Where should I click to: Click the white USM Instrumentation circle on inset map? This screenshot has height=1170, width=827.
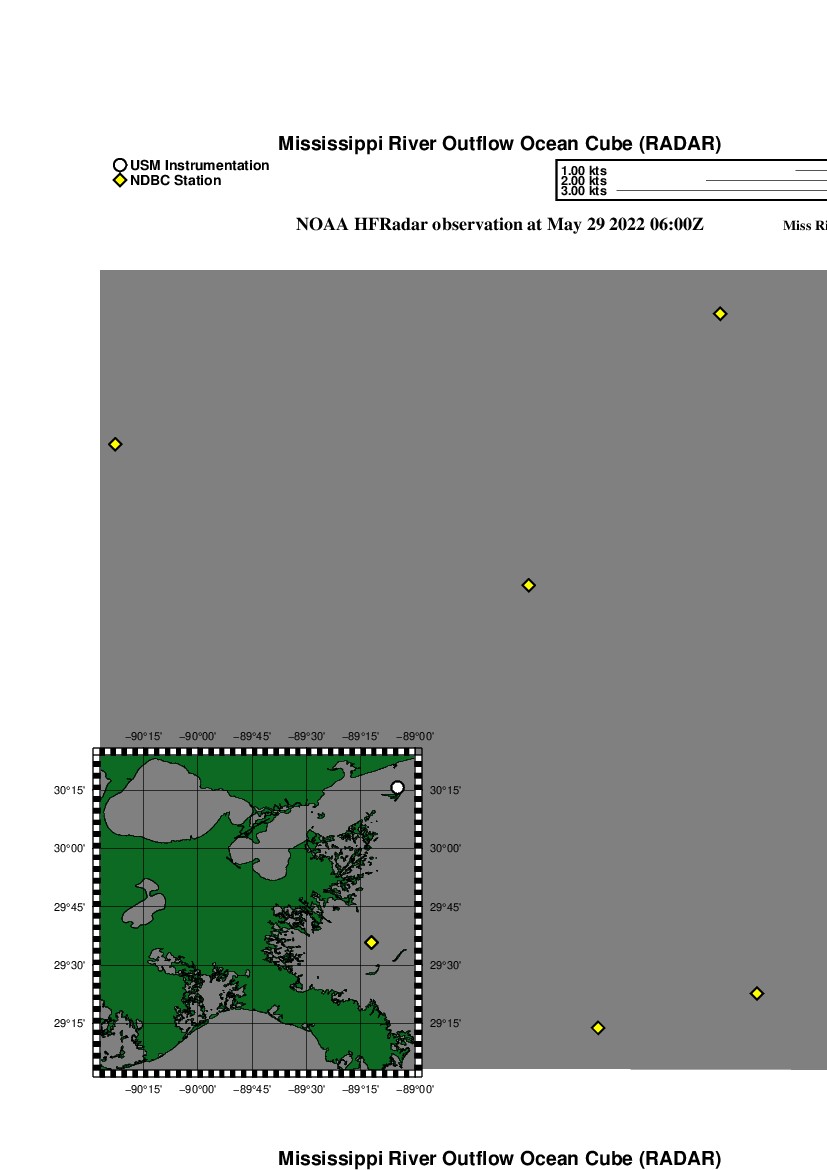[x=397, y=788]
